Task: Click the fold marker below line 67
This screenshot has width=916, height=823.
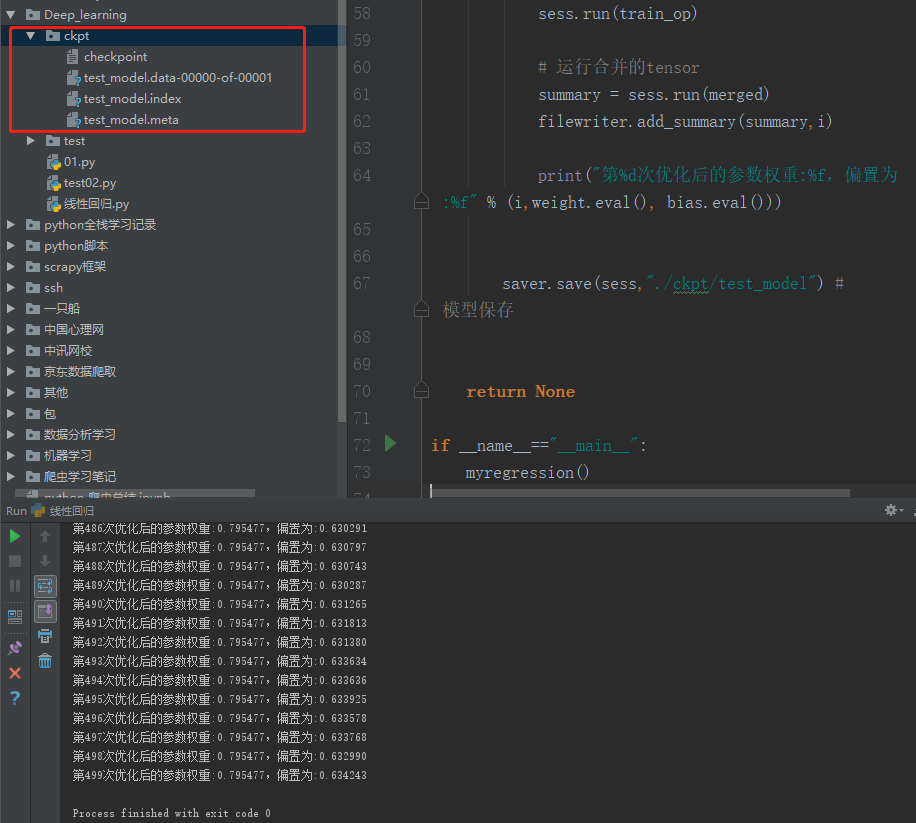Action: tap(421, 308)
